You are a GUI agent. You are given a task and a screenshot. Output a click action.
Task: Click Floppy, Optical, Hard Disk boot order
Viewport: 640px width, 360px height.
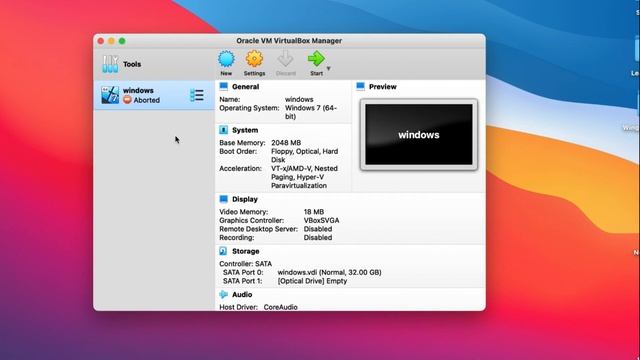tap(304, 156)
